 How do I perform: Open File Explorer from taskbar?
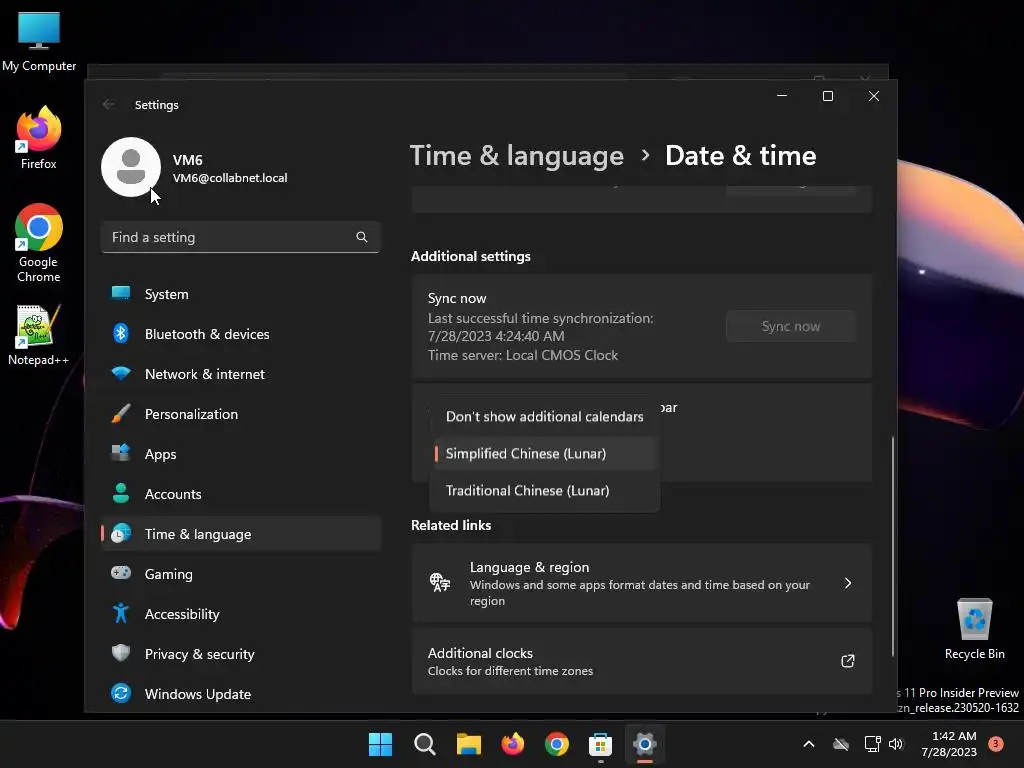click(x=469, y=744)
